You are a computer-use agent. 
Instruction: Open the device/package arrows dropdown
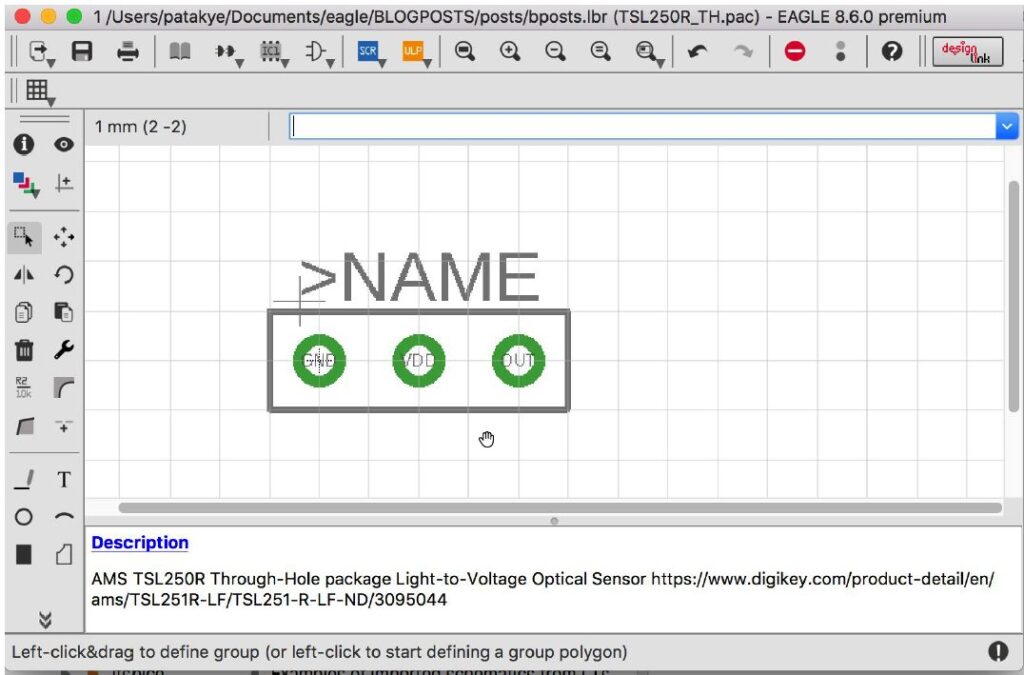point(229,52)
